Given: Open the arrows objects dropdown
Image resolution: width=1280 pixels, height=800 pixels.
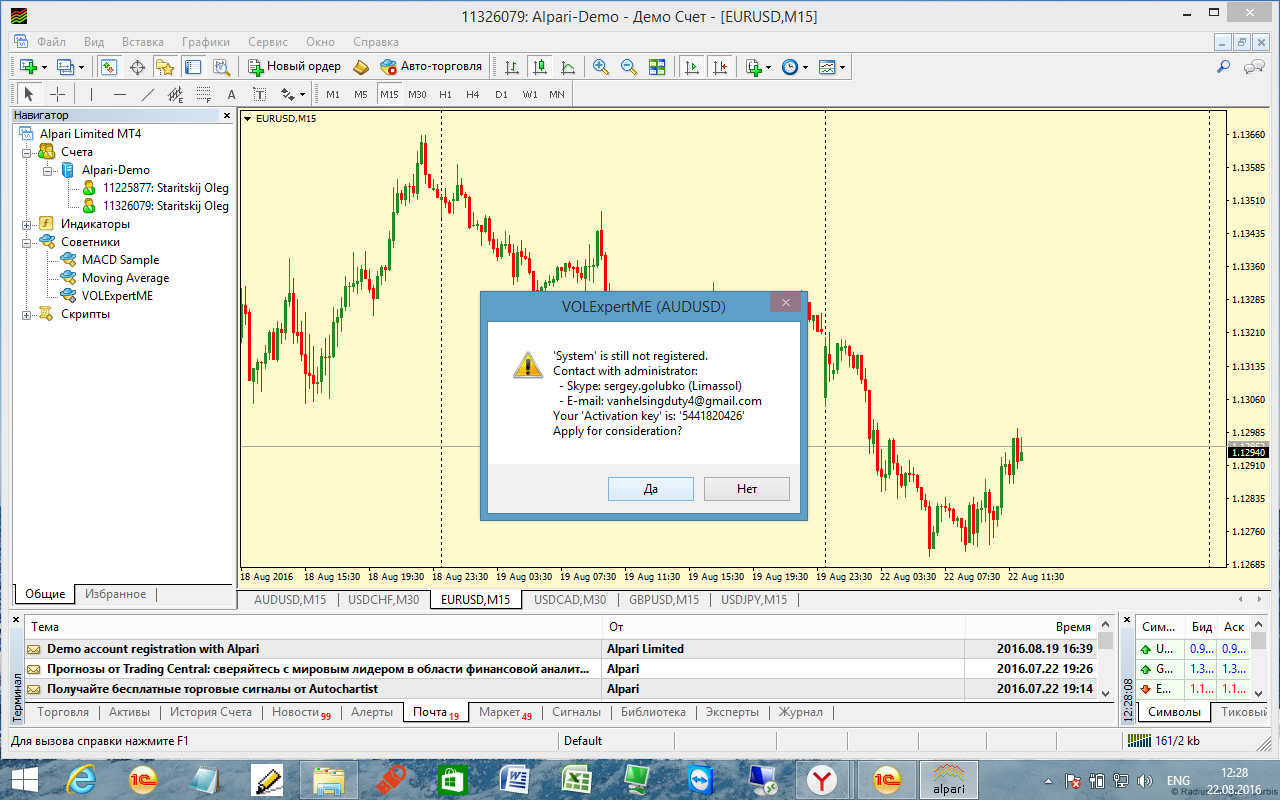Looking at the screenshot, I should (x=292, y=94).
